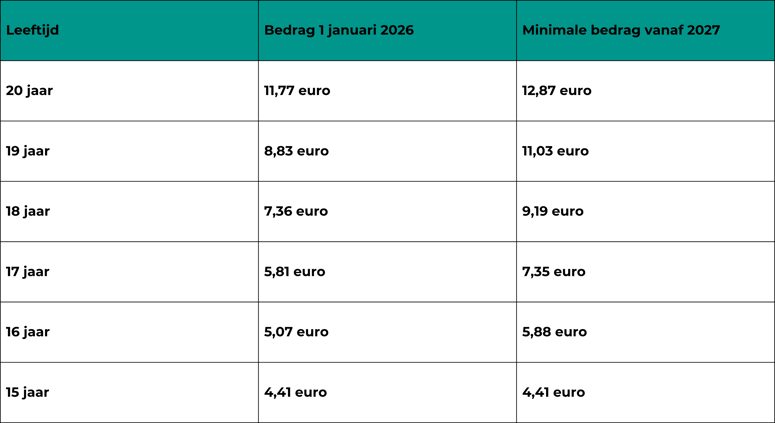Select the '15 jaar' row cell
The width and height of the screenshot is (775, 423).
tap(28, 393)
